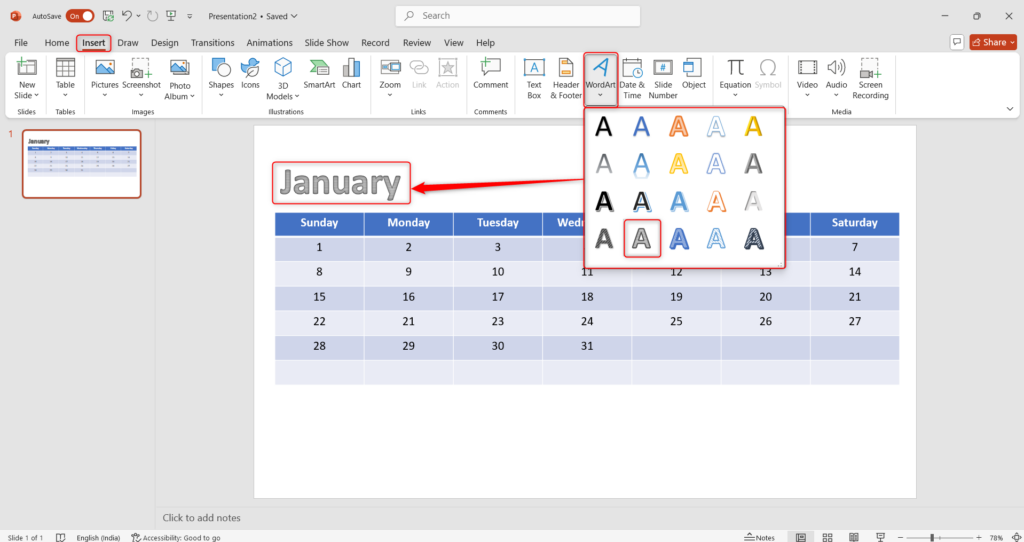Expand the Table dropdown
This screenshot has width=1024, height=542.
coord(65,96)
